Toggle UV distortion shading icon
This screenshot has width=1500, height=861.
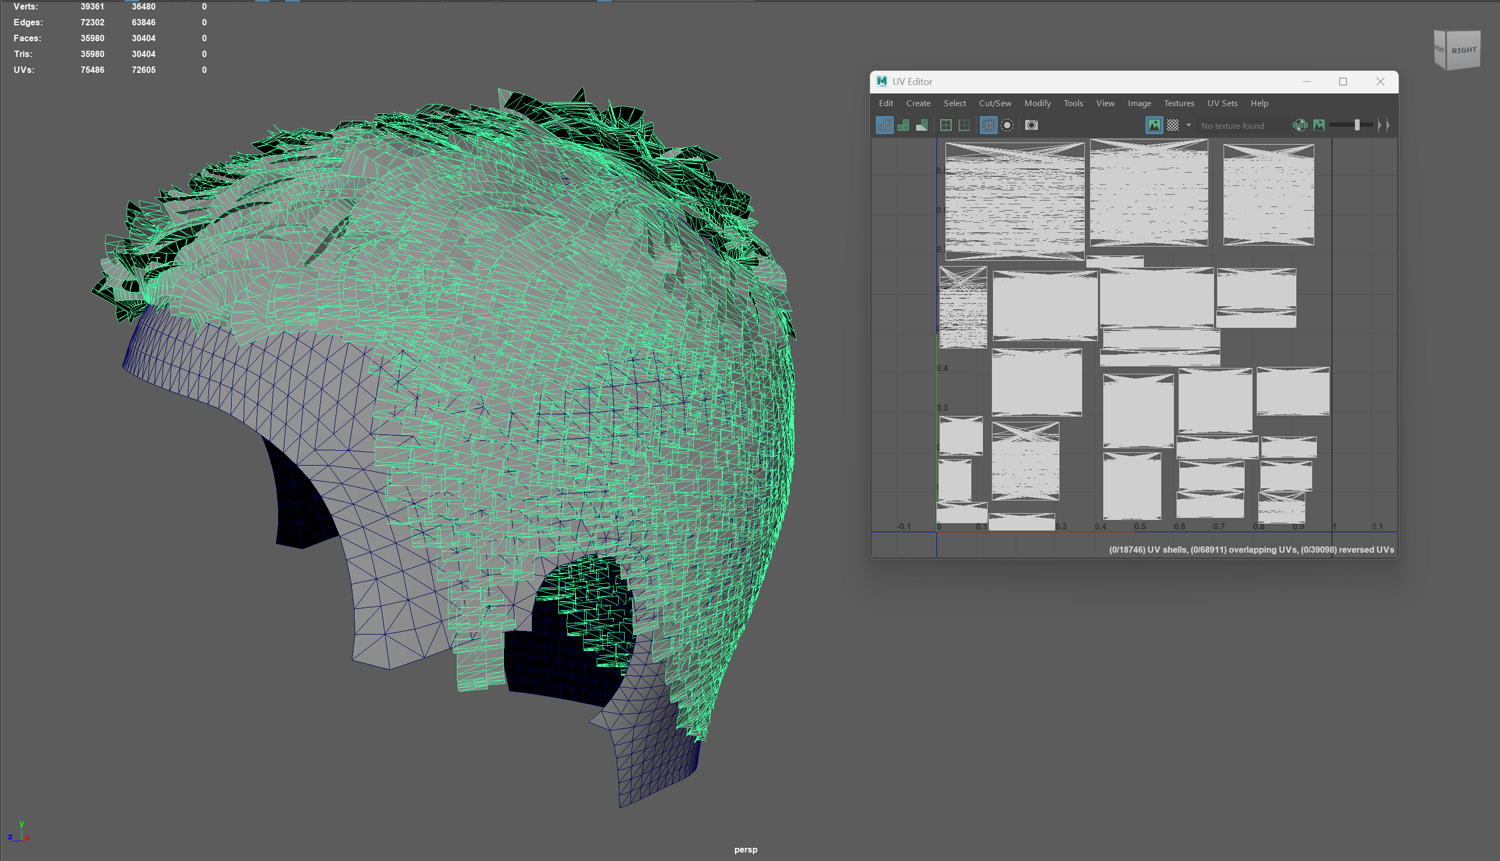922,125
